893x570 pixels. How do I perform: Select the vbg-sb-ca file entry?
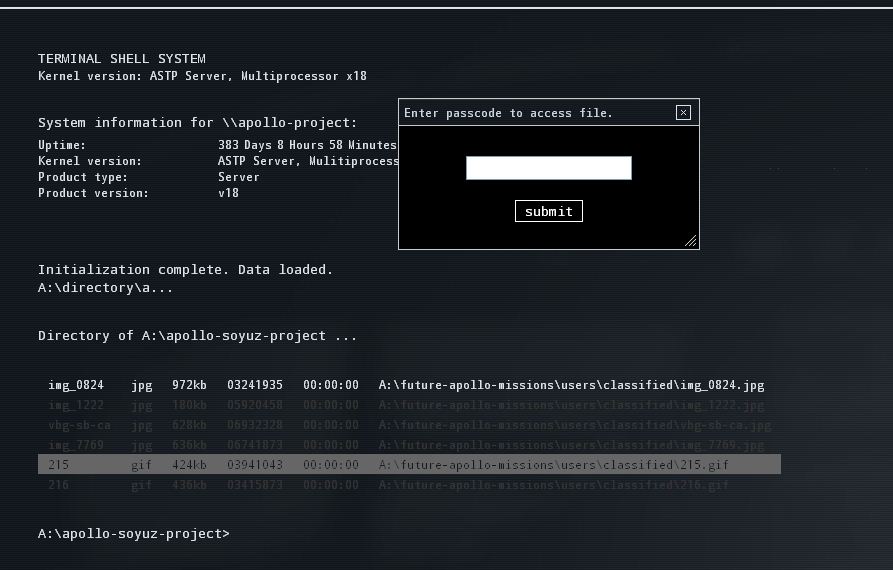79,425
